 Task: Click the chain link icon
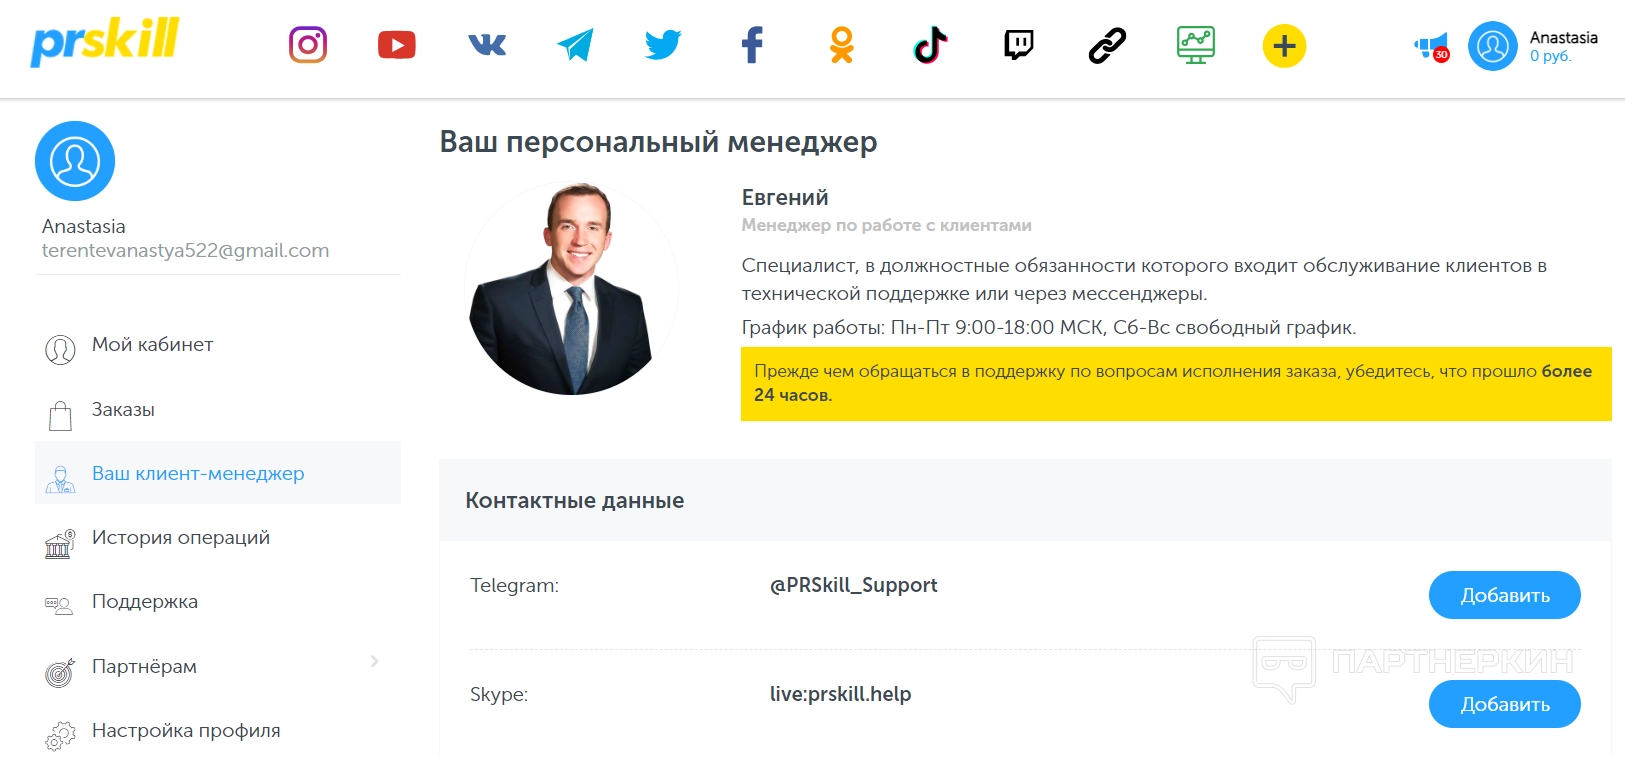click(x=1107, y=45)
